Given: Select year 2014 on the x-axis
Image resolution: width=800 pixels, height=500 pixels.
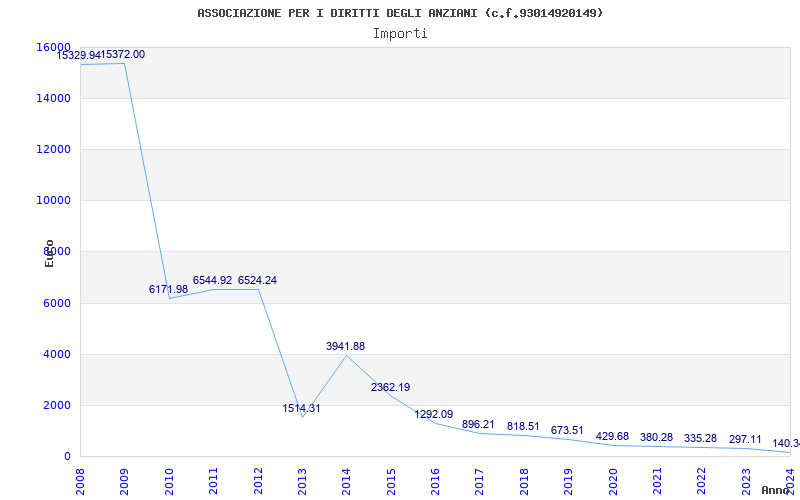Looking at the screenshot, I should (x=346, y=481).
